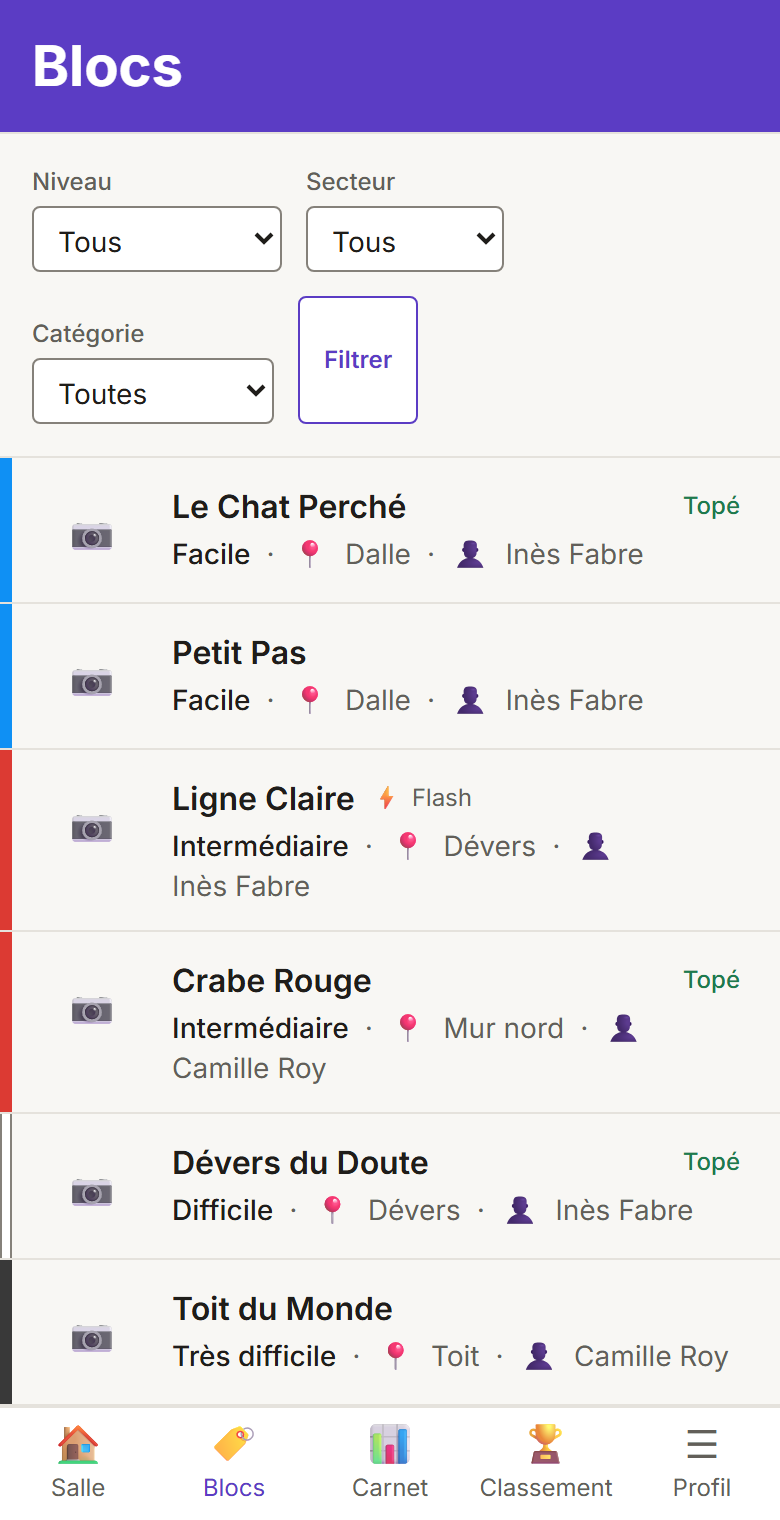Open the Secteur dropdown
The height and width of the screenshot is (1520, 780).
pos(405,239)
